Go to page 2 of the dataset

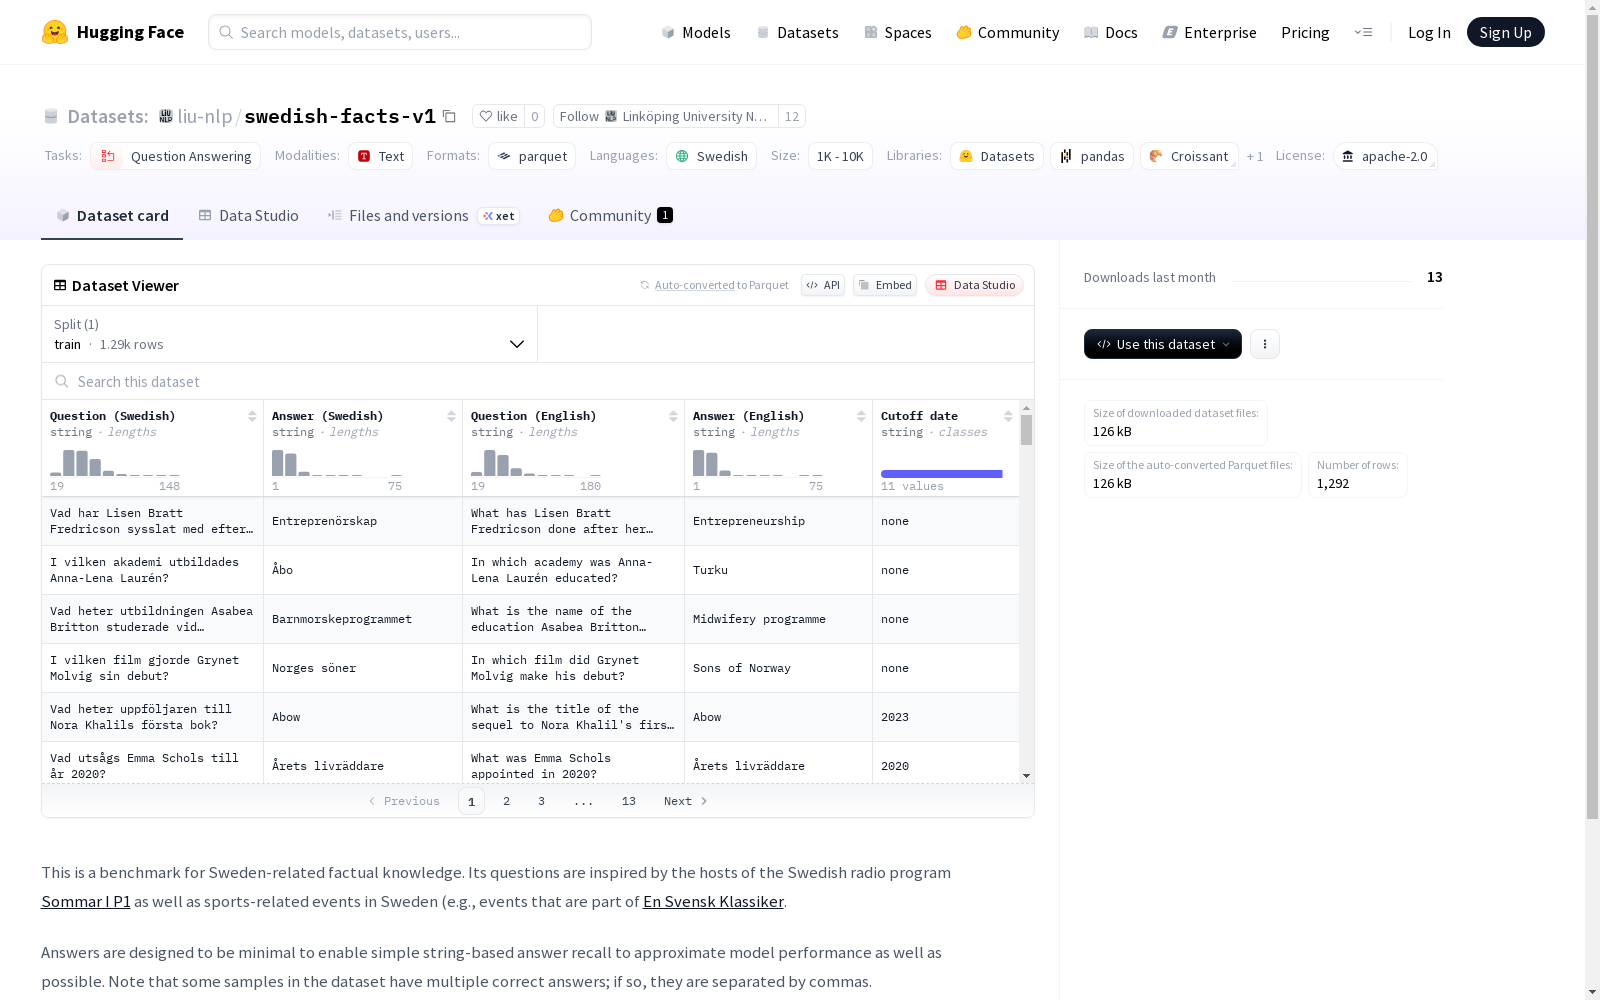point(507,801)
